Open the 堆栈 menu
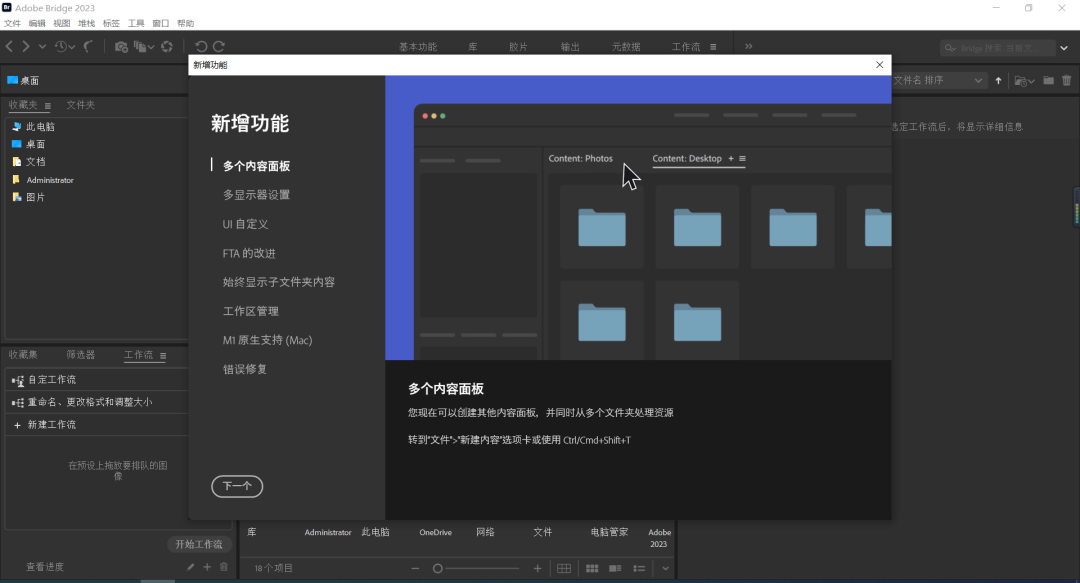Image resolution: width=1080 pixels, height=583 pixels. (x=87, y=23)
